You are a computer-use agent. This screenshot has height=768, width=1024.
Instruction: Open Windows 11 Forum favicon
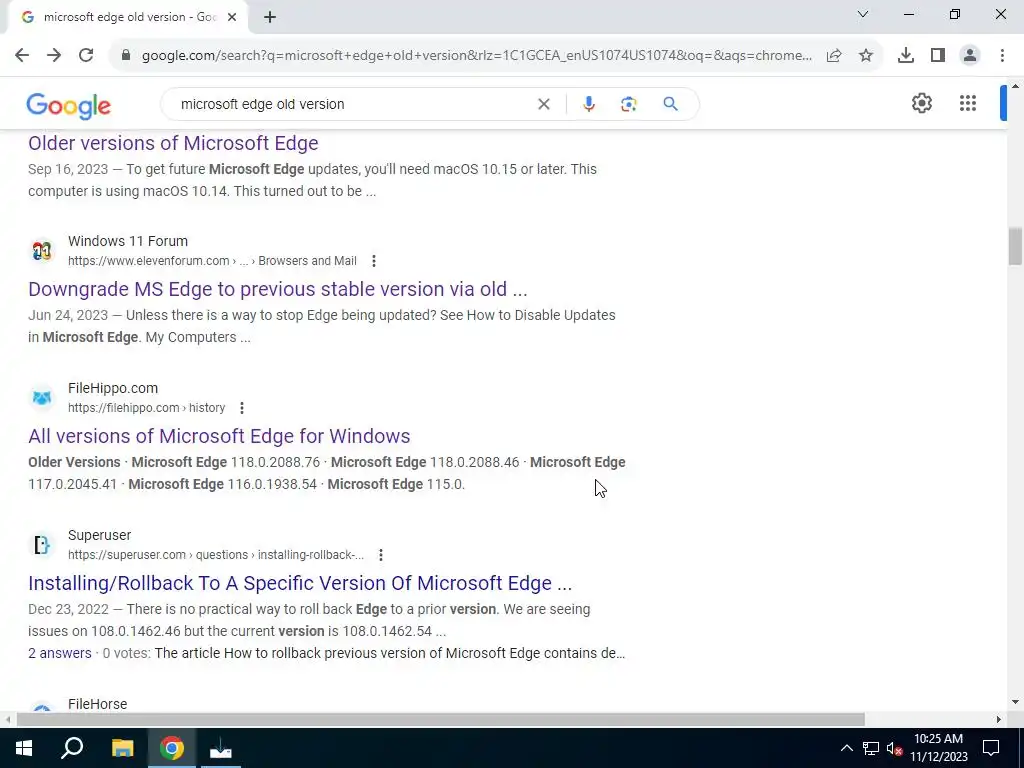click(x=42, y=251)
